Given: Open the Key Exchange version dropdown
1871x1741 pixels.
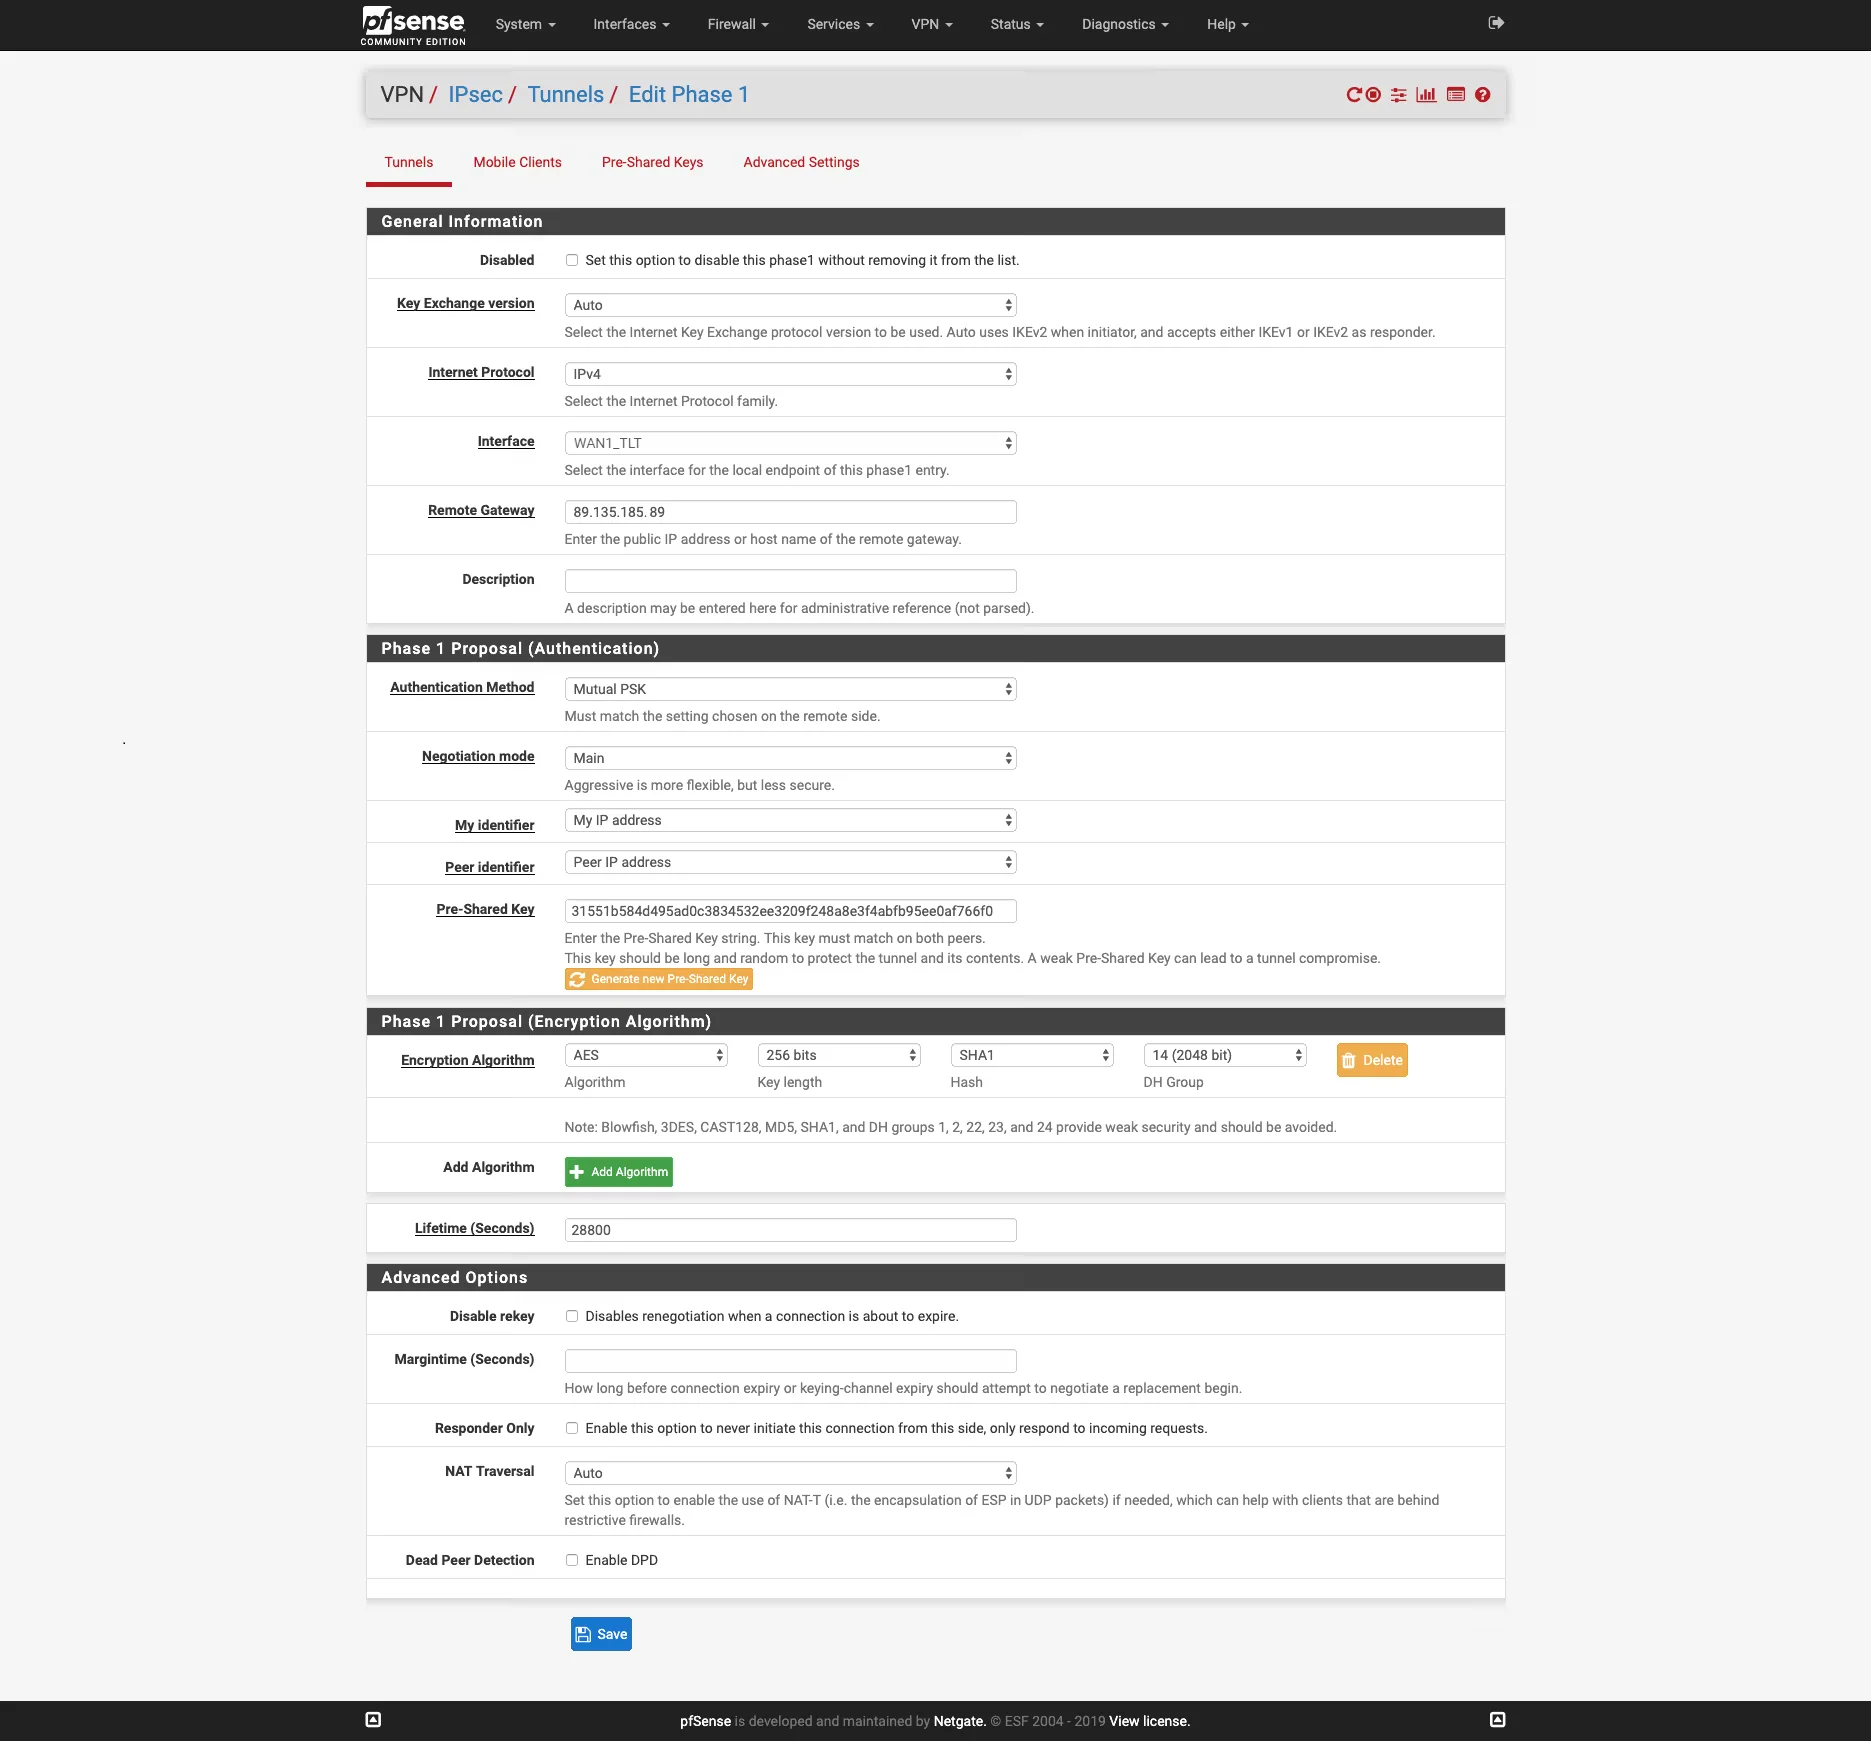Looking at the screenshot, I should tap(789, 304).
